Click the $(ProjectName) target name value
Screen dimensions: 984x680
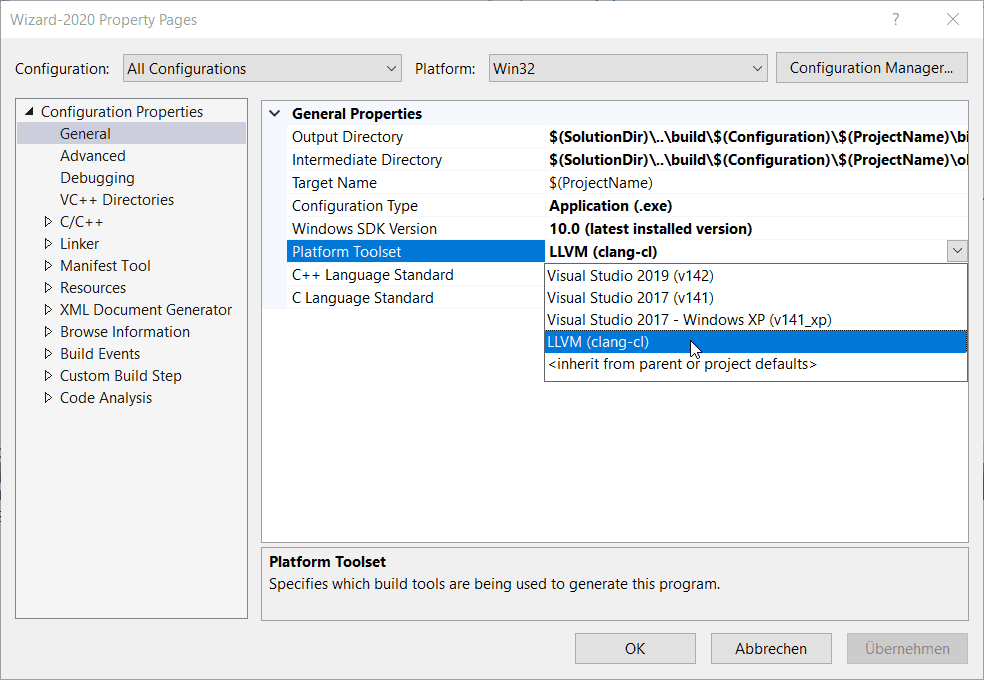click(x=601, y=183)
